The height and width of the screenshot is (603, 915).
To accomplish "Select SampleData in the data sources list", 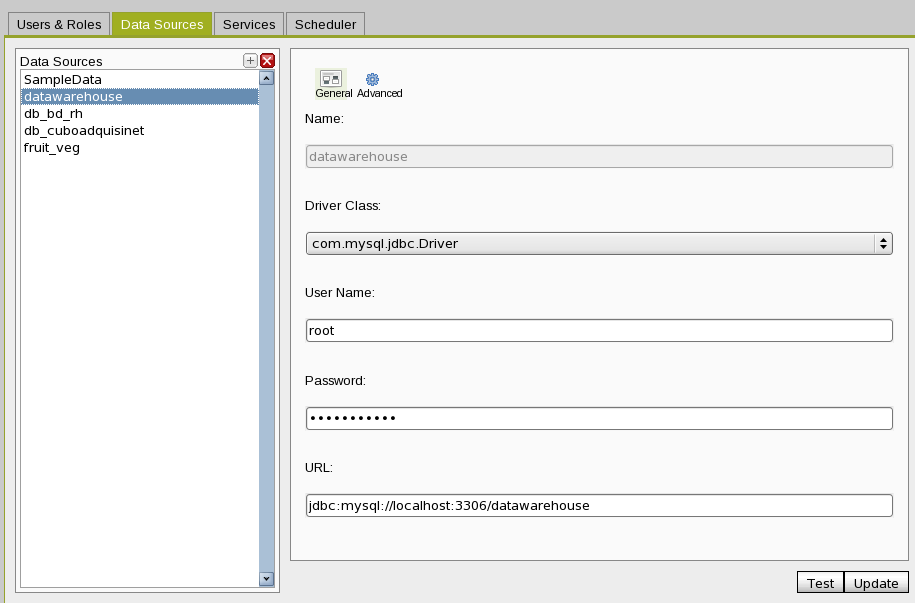I will [x=63, y=79].
